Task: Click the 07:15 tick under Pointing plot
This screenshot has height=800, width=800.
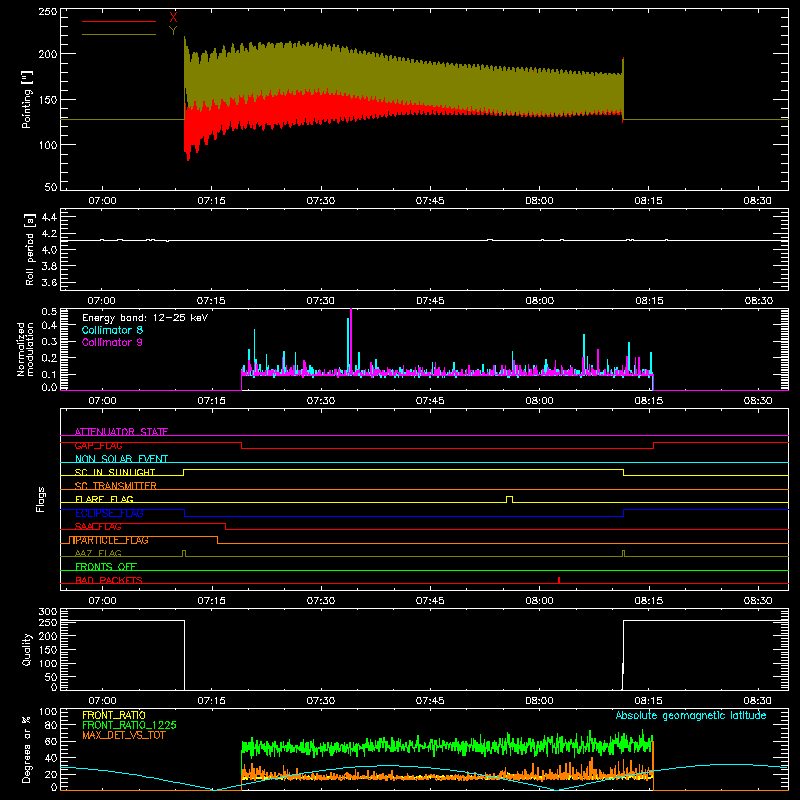Action: (211, 201)
